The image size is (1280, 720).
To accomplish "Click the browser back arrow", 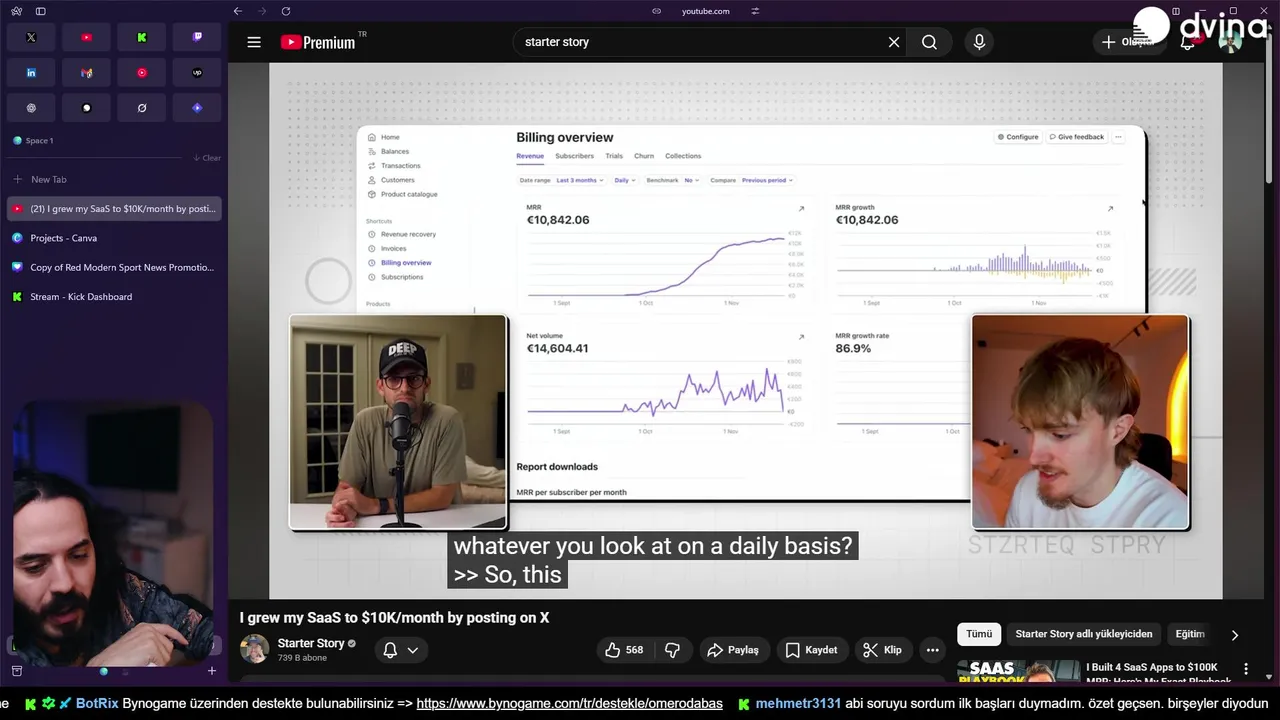I will [x=238, y=11].
